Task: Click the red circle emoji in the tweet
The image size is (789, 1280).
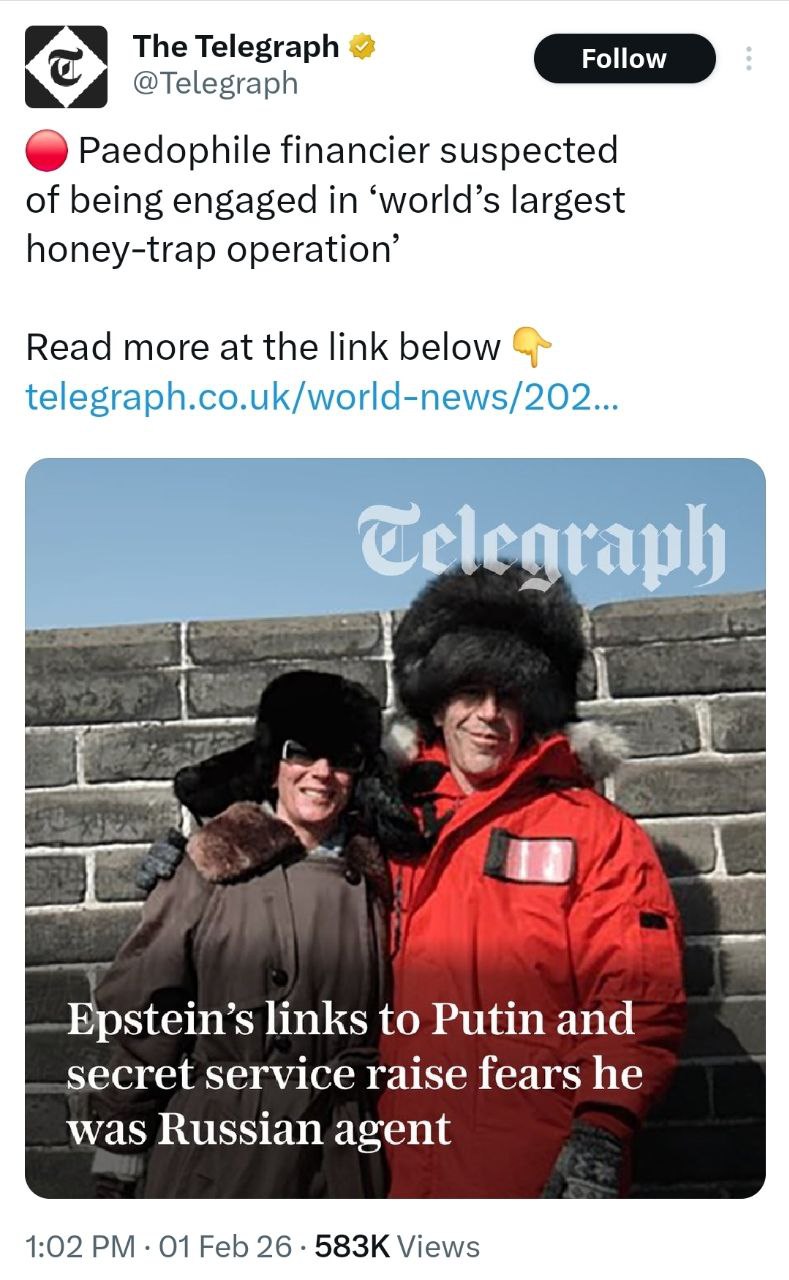Action: click(x=47, y=151)
